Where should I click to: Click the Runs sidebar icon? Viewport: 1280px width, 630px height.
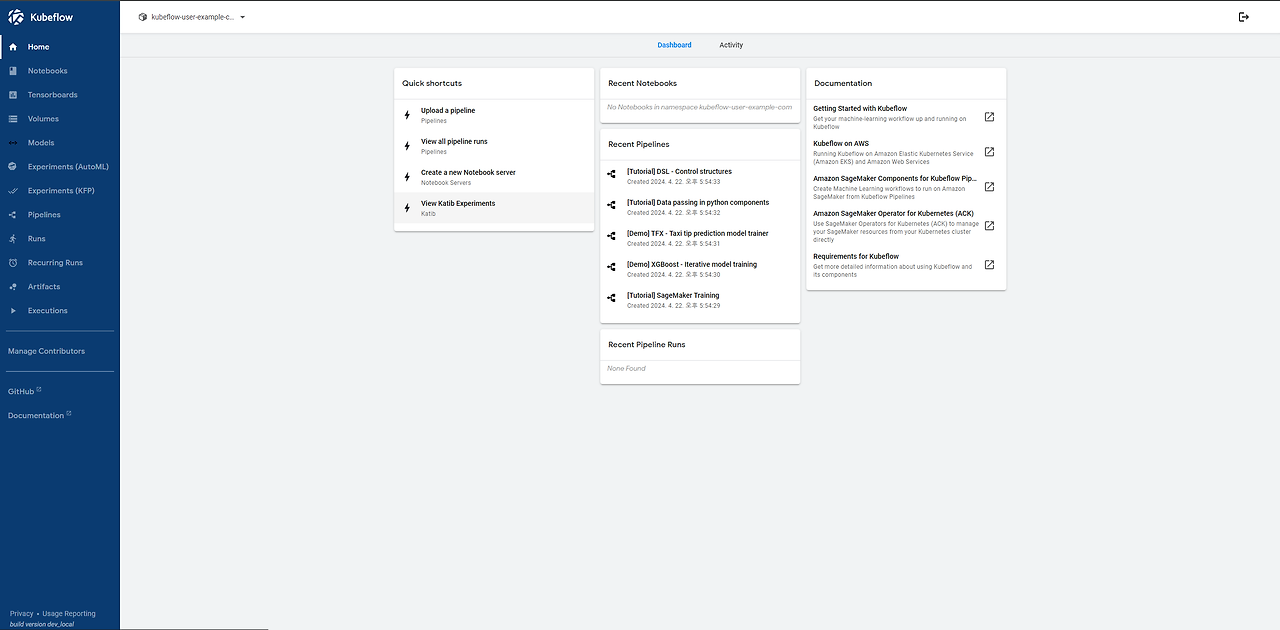[12, 239]
